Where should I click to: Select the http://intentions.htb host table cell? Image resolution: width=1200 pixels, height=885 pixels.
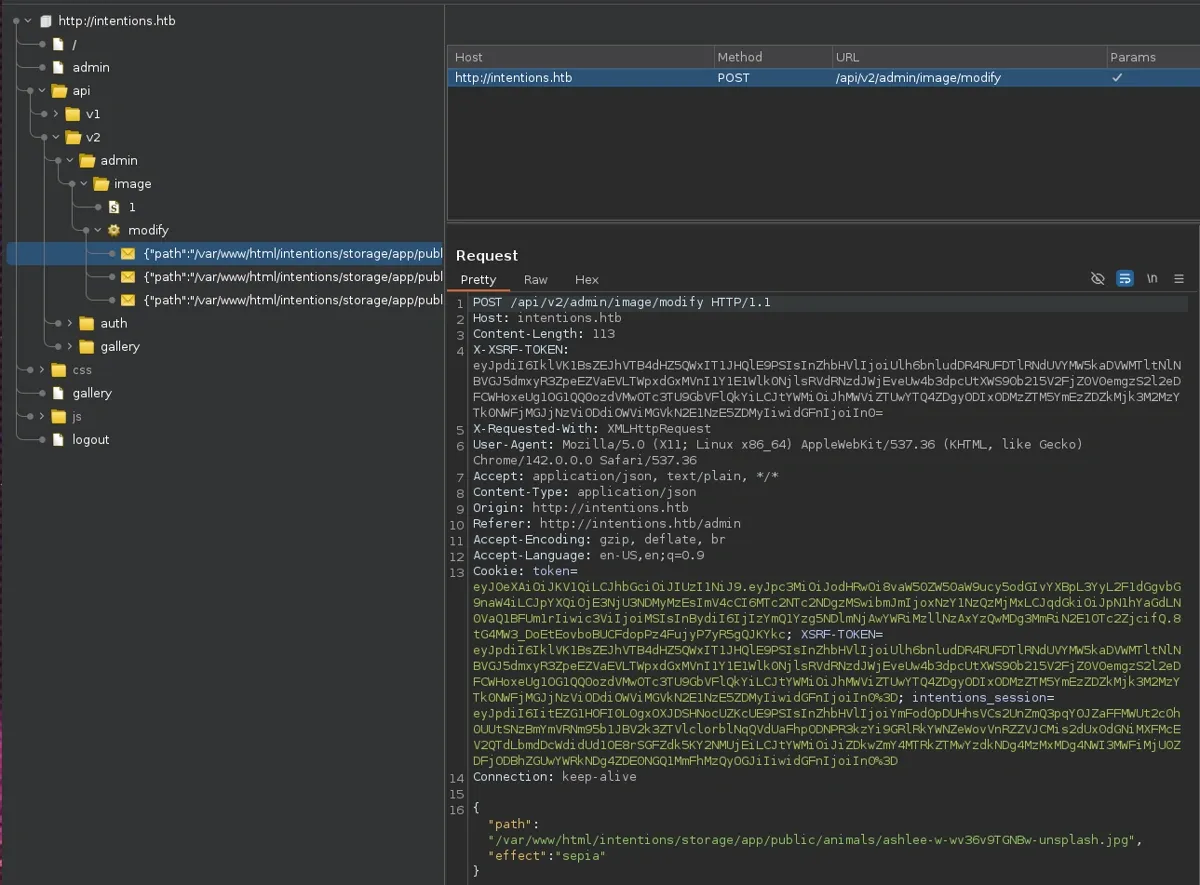(x=581, y=77)
